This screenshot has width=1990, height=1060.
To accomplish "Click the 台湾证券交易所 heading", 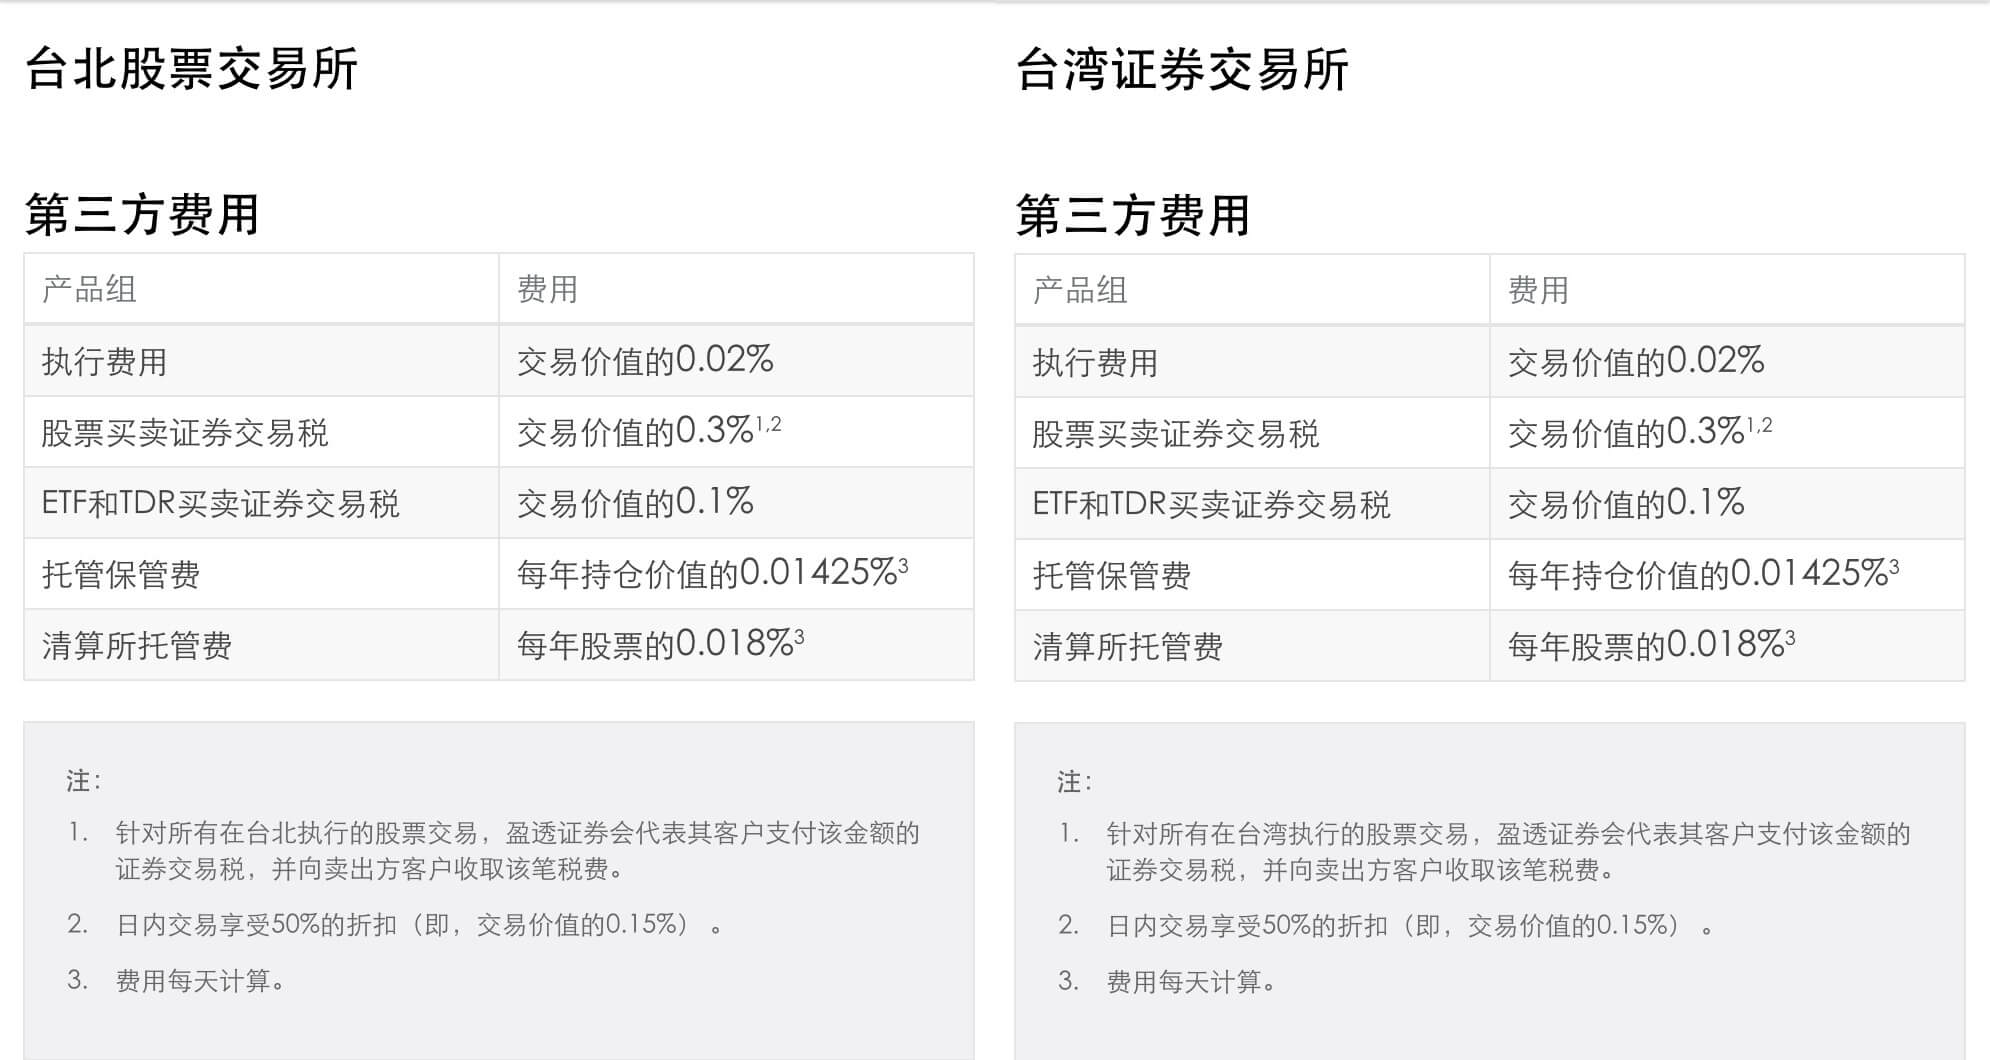I will point(1182,70).
